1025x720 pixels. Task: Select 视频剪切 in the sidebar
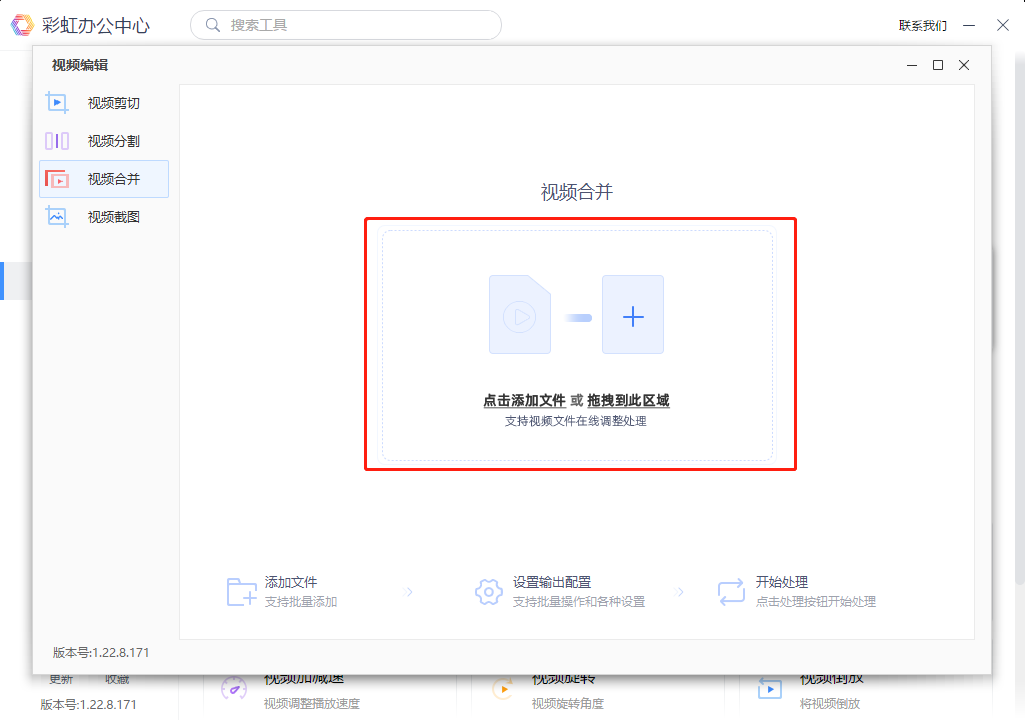pyautogui.click(x=104, y=103)
